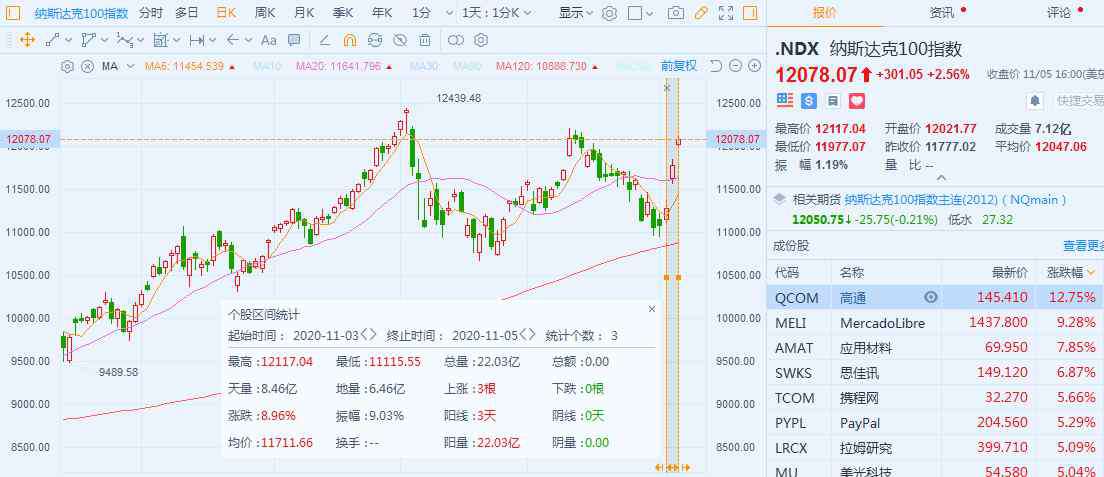Click the note document icon beside heart
The width and height of the screenshot is (1104, 477).
(x=833, y=101)
